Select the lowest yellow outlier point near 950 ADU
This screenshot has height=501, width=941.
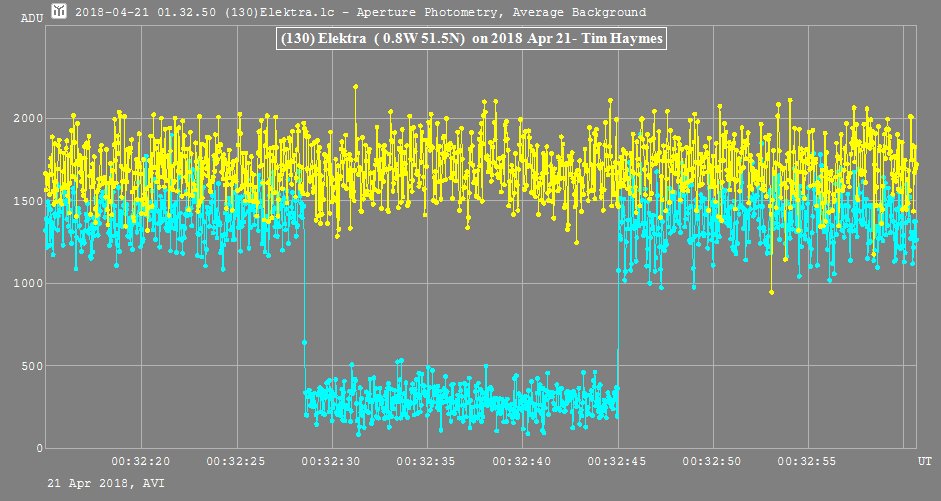[771, 292]
